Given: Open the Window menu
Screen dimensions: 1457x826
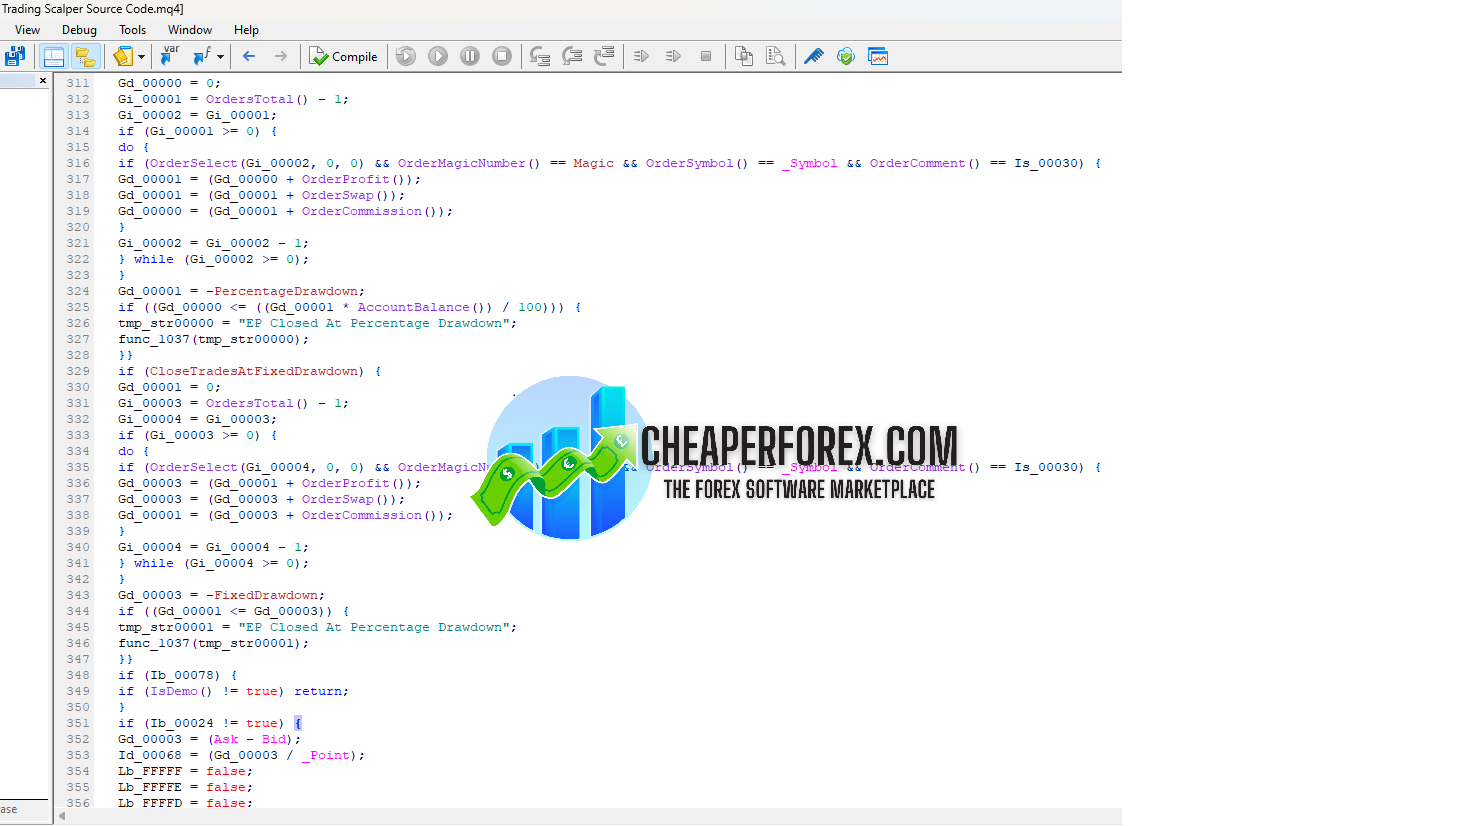Looking at the screenshot, I should click(190, 30).
